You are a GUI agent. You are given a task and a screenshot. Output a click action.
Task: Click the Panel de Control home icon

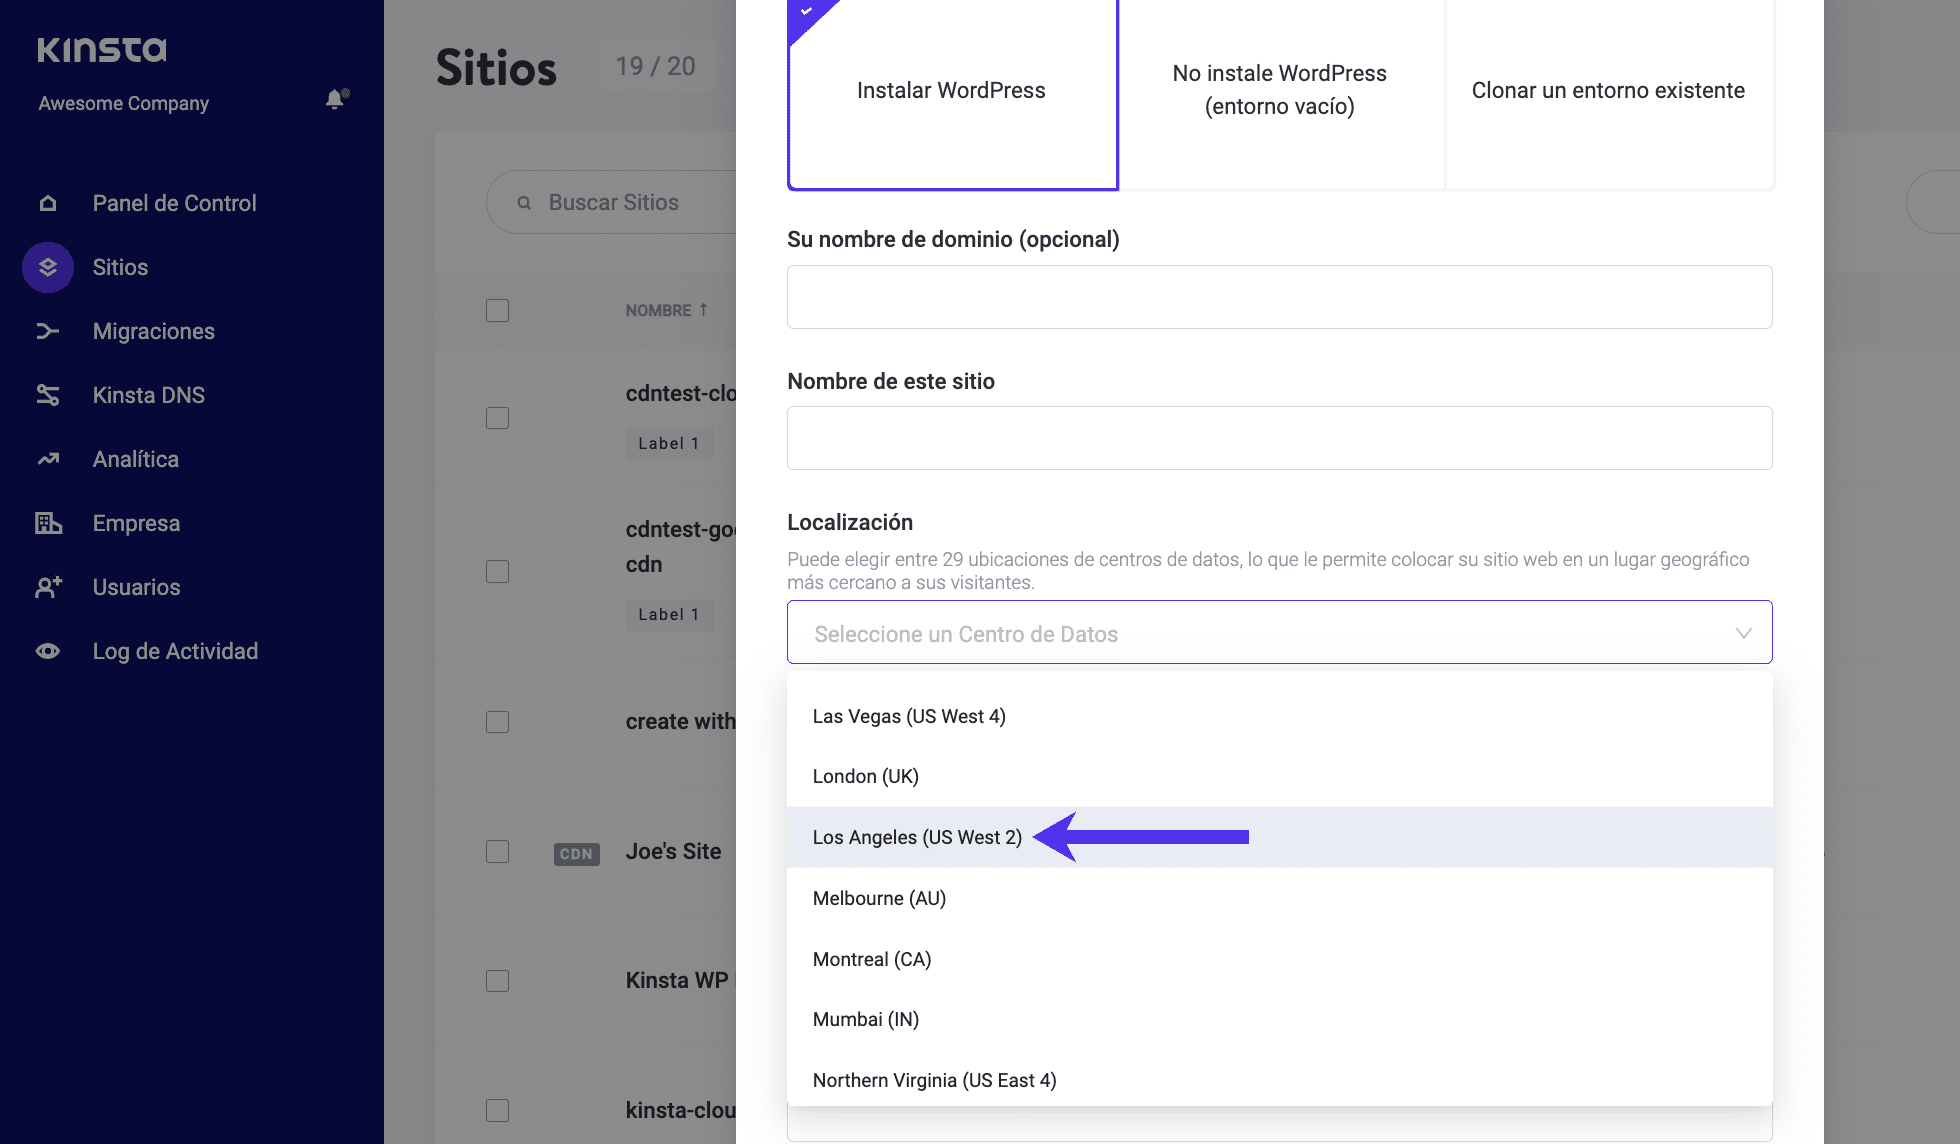click(x=48, y=204)
